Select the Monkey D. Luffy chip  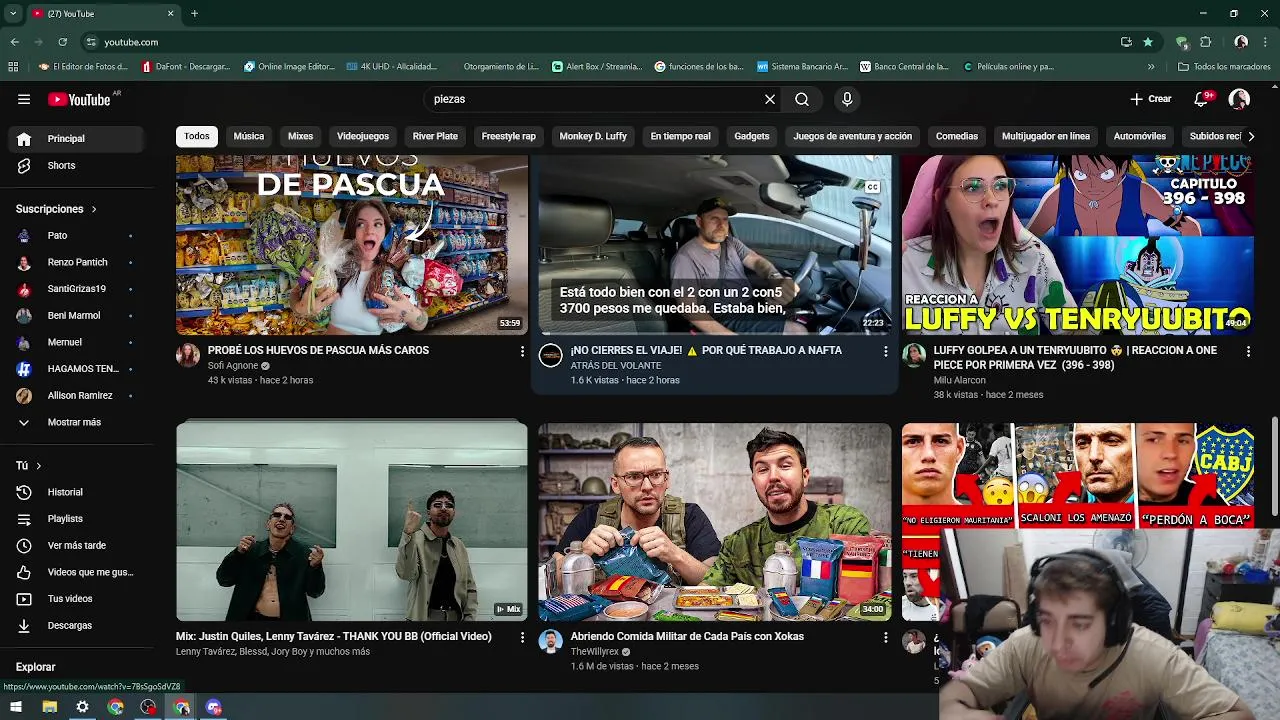593,136
